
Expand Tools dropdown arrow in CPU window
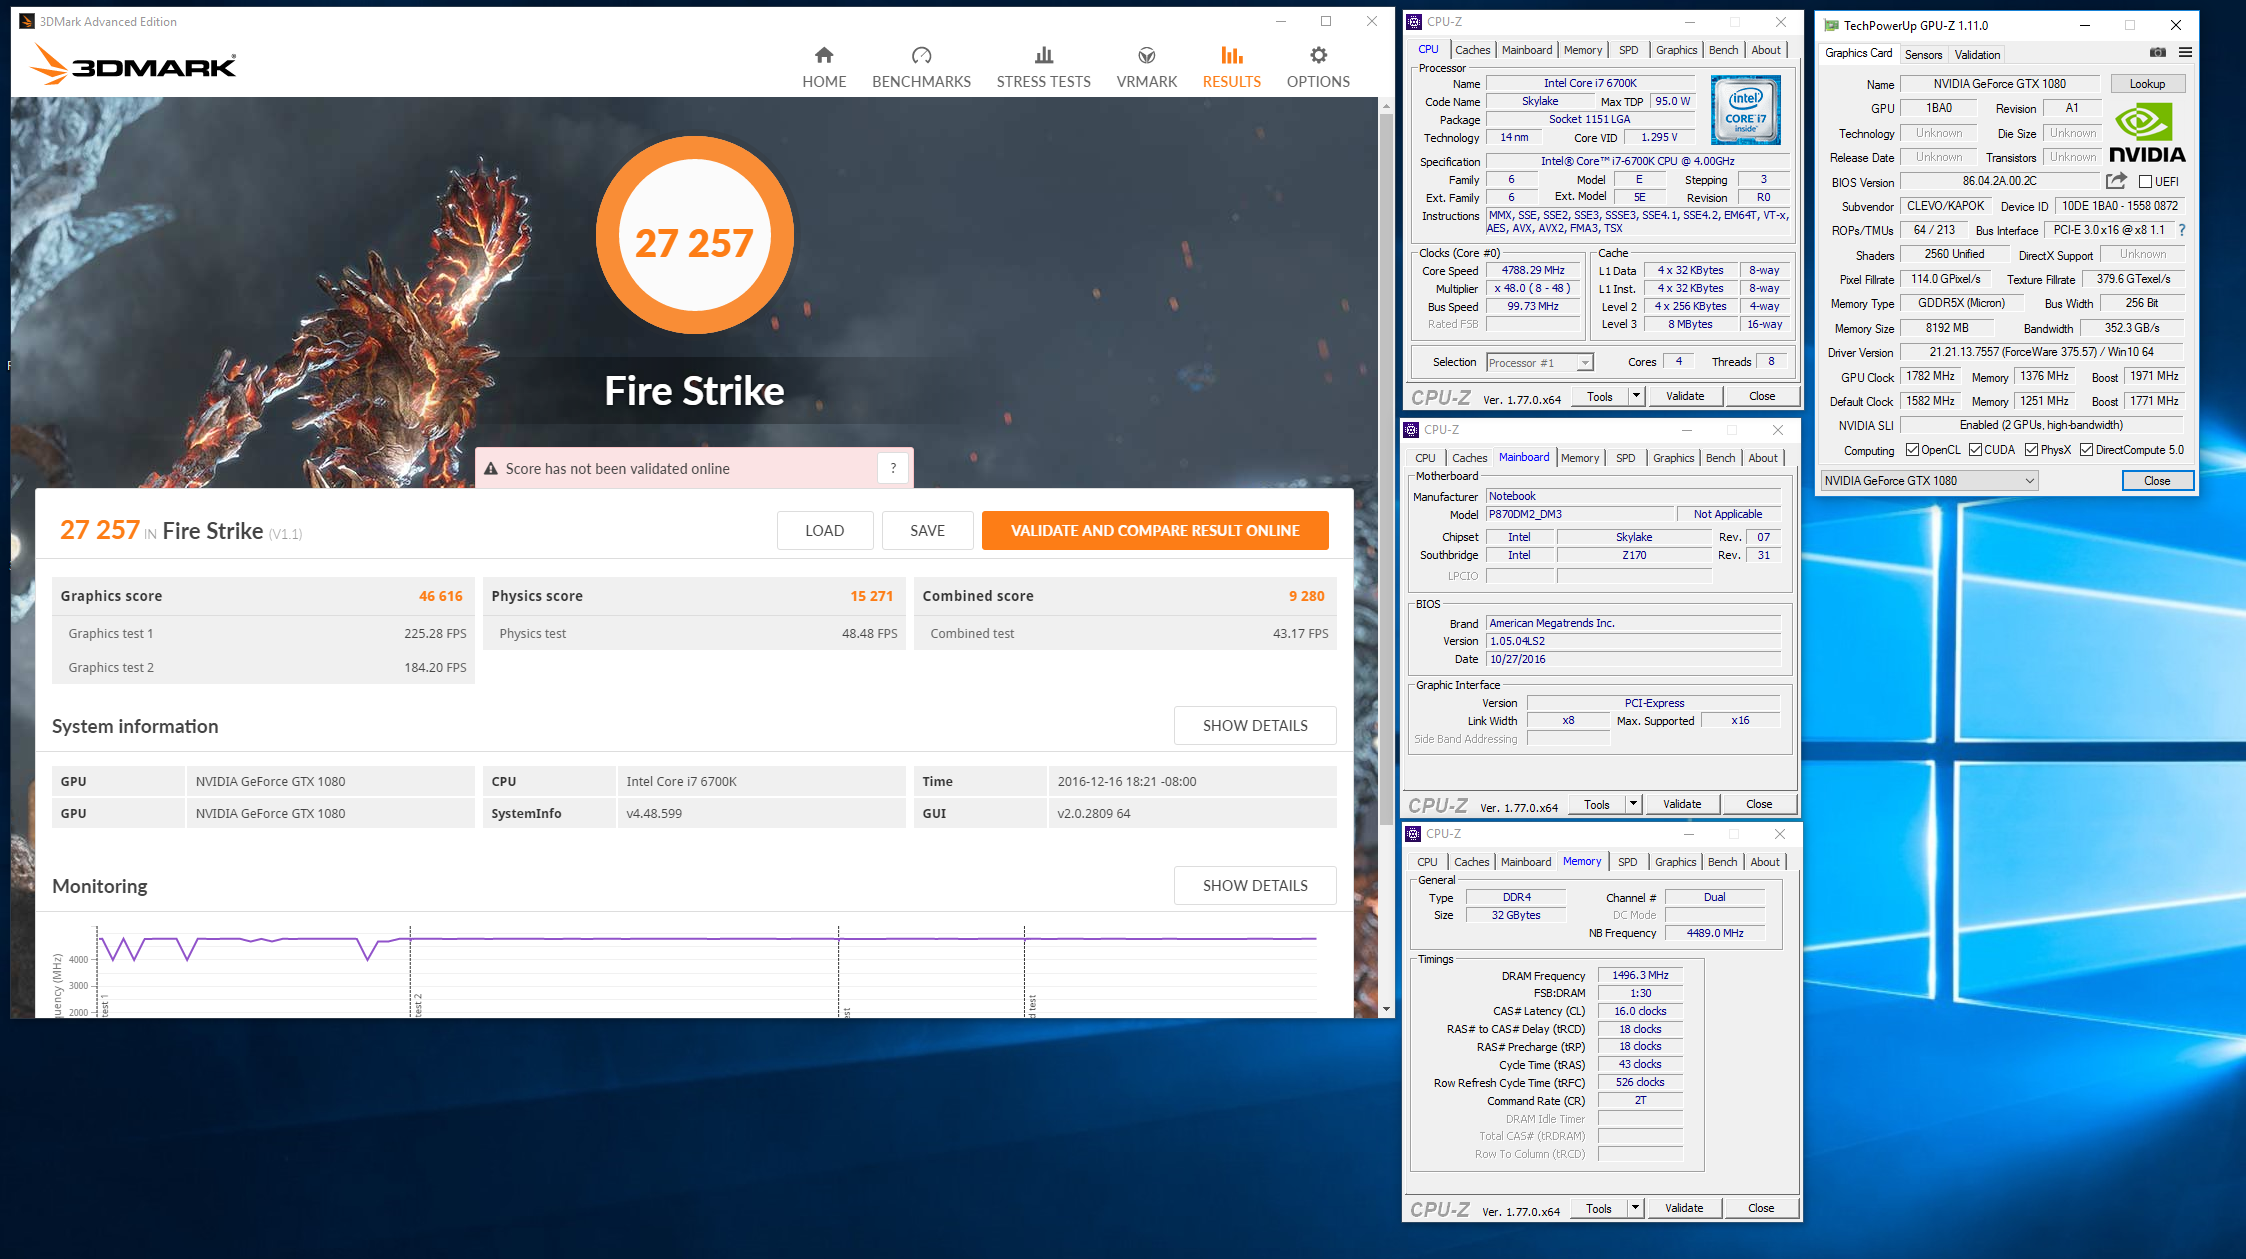(1636, 397)
